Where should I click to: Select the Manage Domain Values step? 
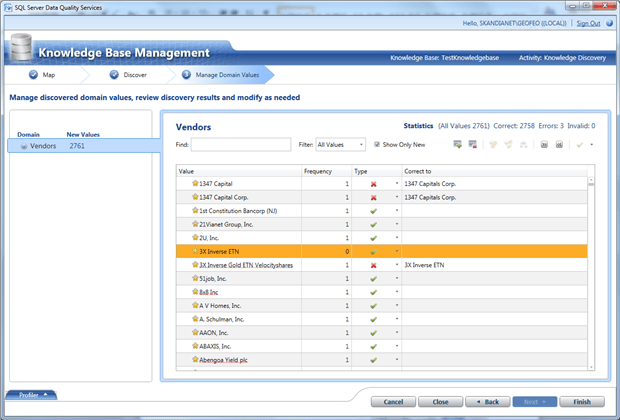[220, 75]
